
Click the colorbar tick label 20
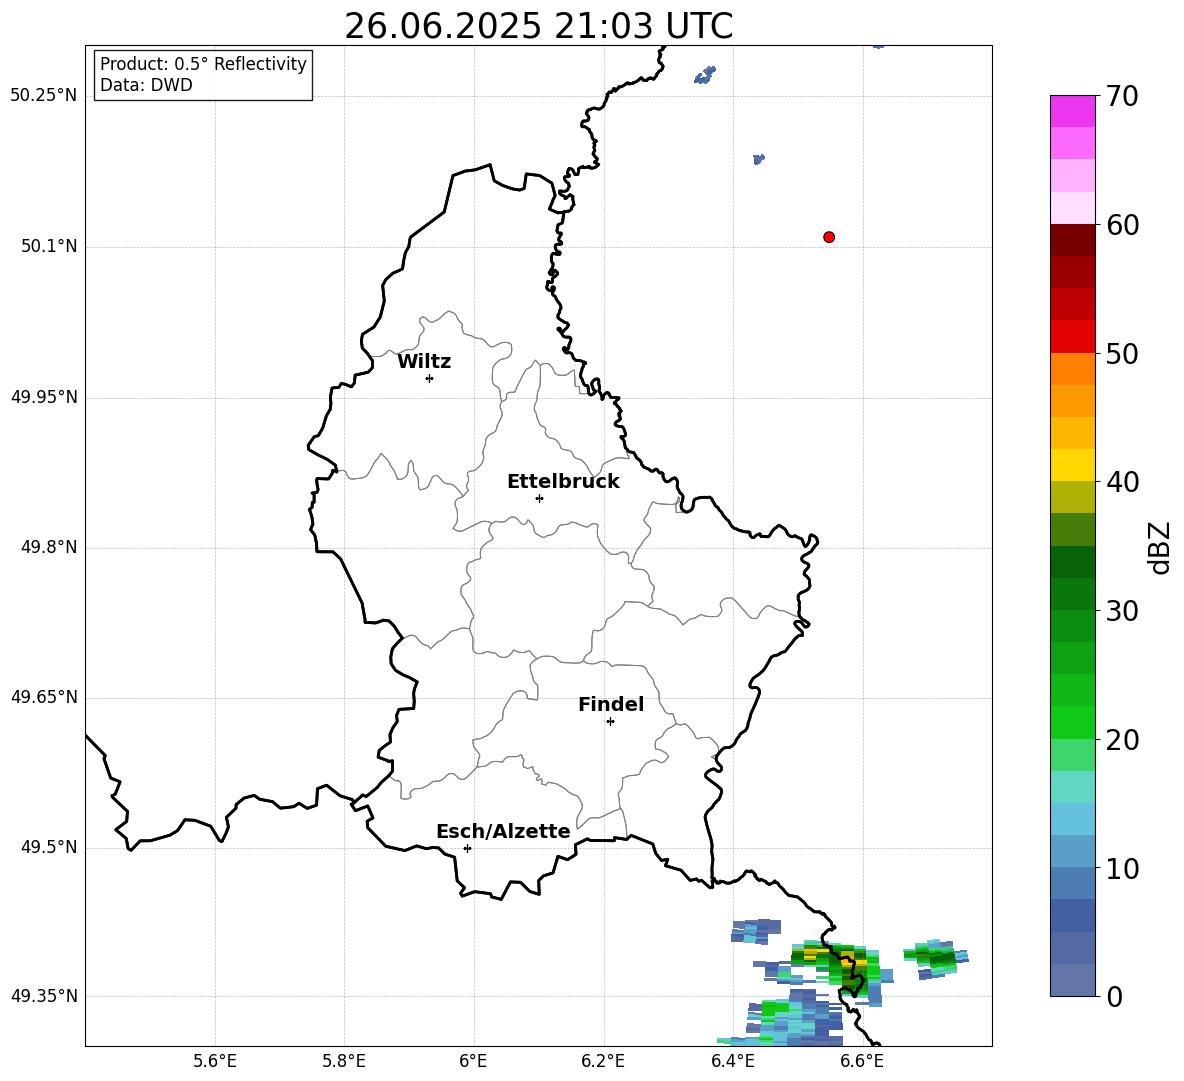[x=1122, y=740]
